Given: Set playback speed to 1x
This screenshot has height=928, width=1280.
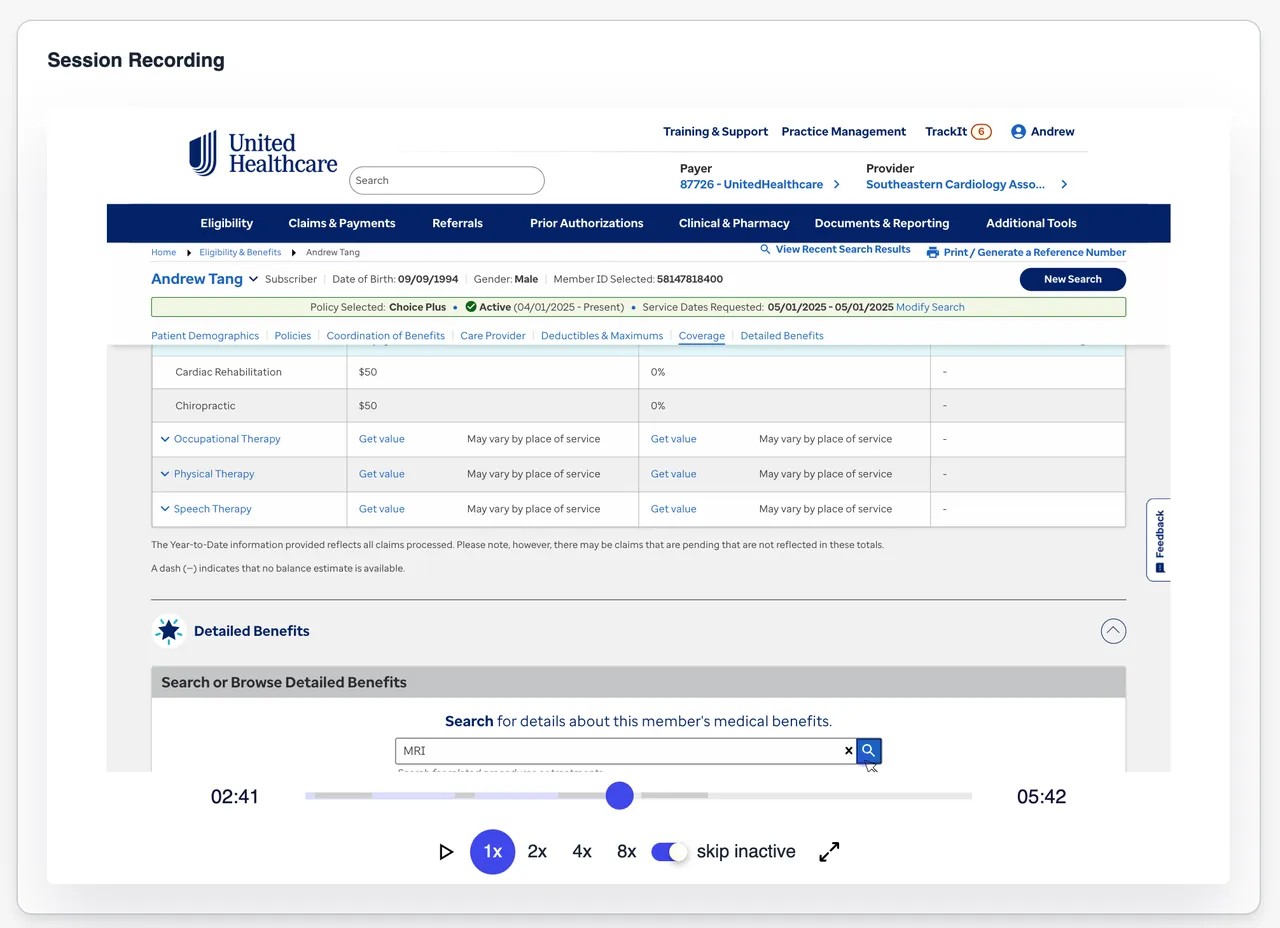Looking at the screenshot, I should point(493,852).
